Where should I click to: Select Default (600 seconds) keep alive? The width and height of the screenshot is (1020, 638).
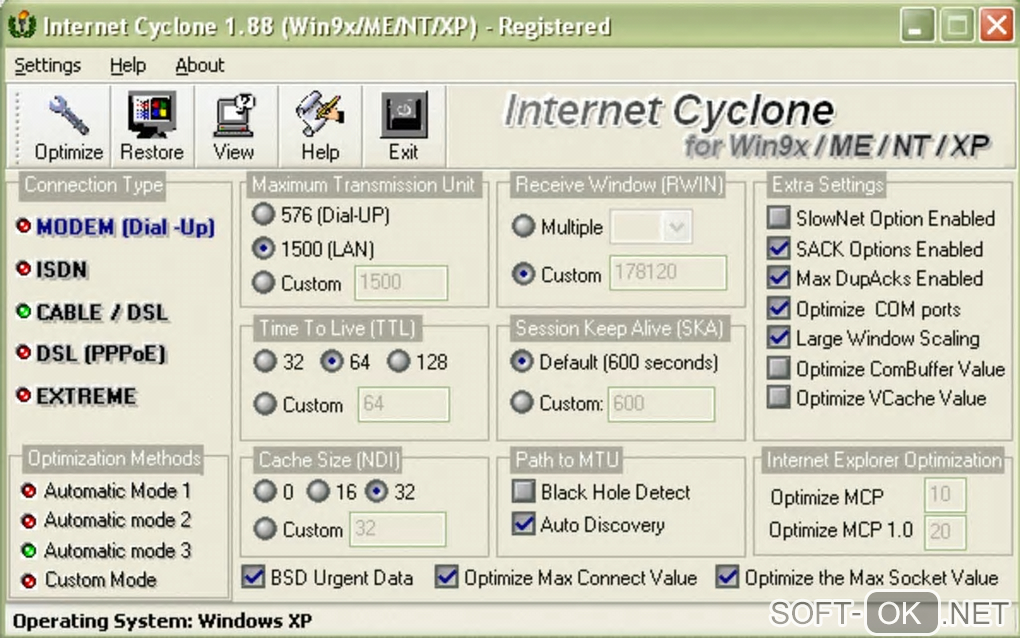tap(522, 361)
